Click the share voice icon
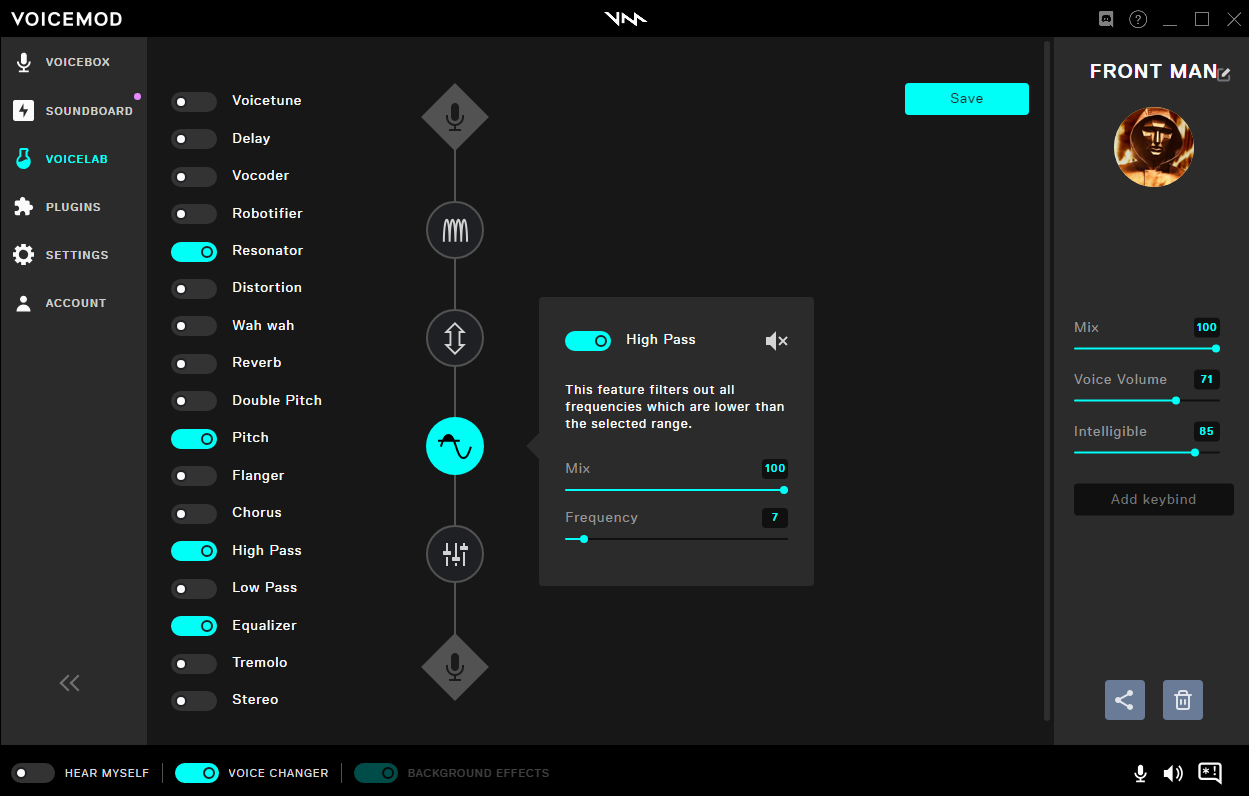The width and height of the screenshot is (1249, 796). click(1124, 700)
